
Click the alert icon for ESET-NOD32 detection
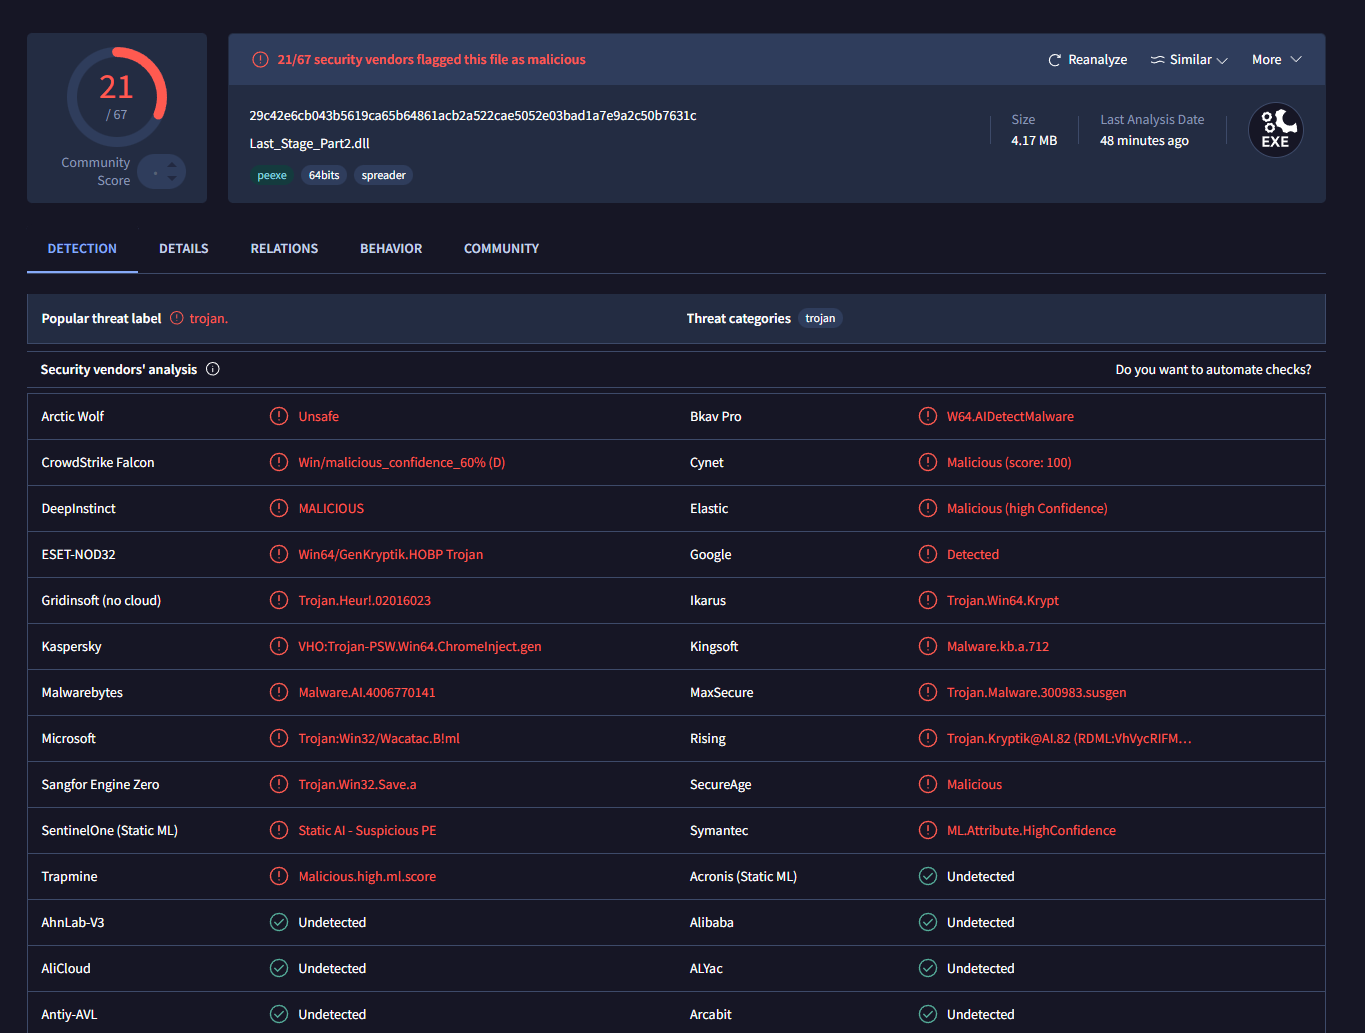[279, 554]
